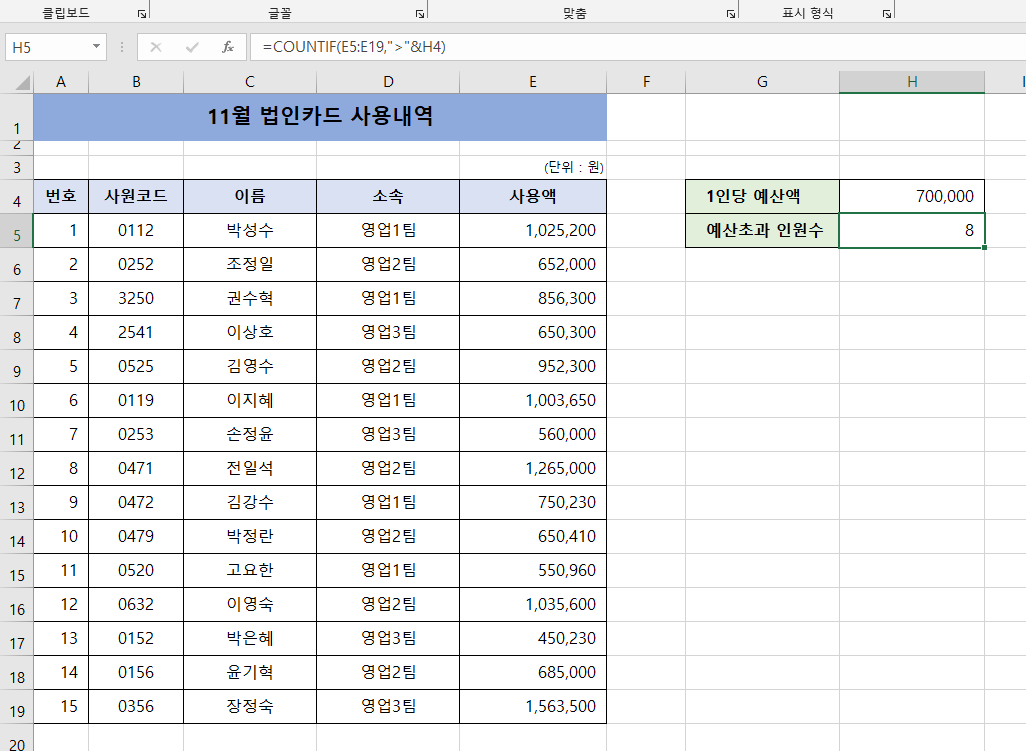Click the 영업3팀 cell in 이상호 row
Viewport: 1026px width, 751px height.
pyautogui.click(x=388, y=332)
